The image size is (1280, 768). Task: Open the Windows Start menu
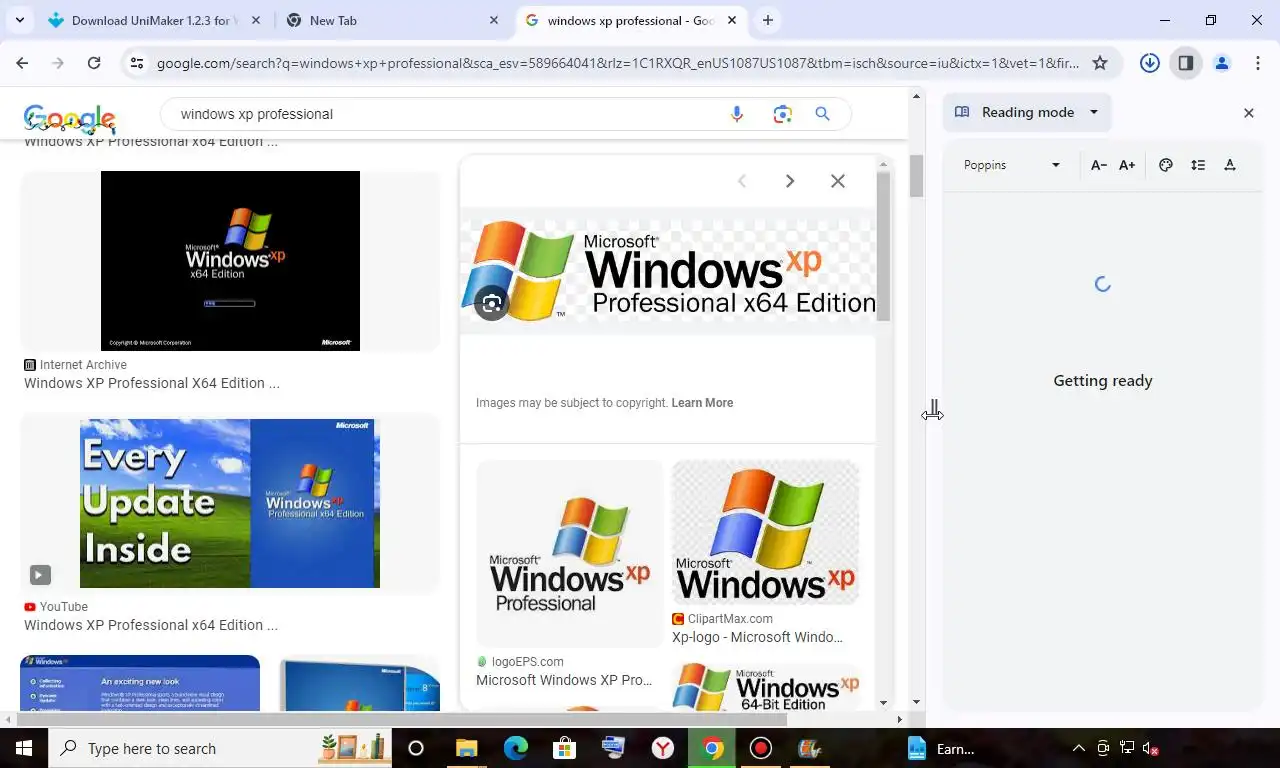(24, 748)
